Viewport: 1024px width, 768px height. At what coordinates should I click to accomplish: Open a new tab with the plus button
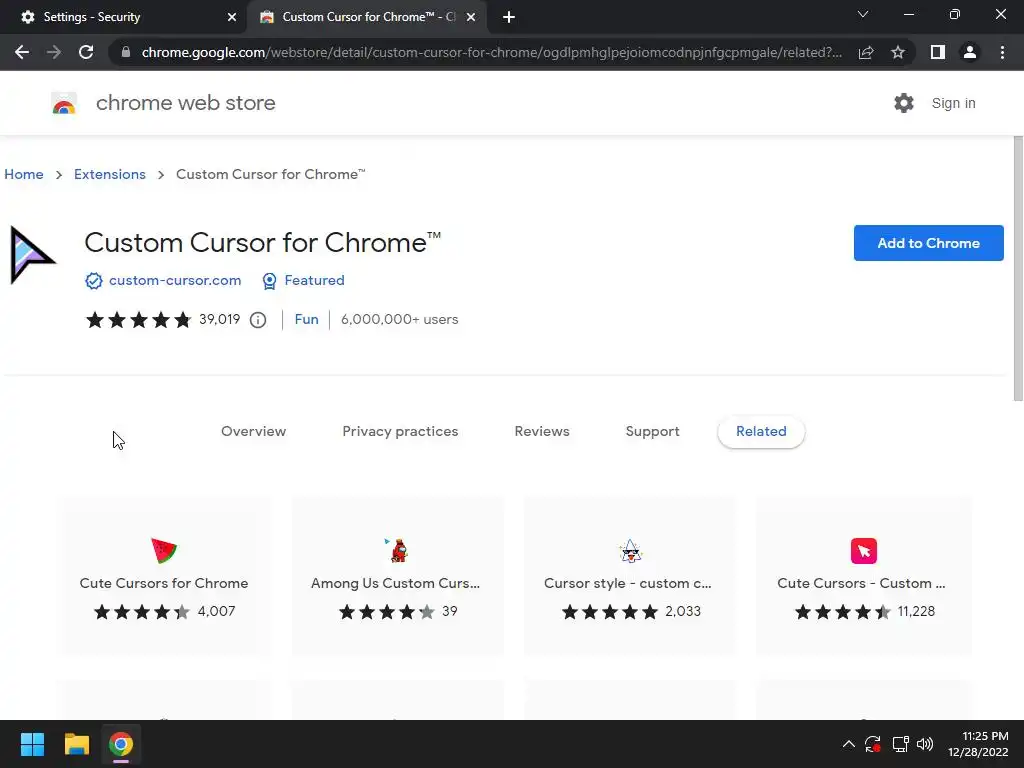(x=509, y=17)
